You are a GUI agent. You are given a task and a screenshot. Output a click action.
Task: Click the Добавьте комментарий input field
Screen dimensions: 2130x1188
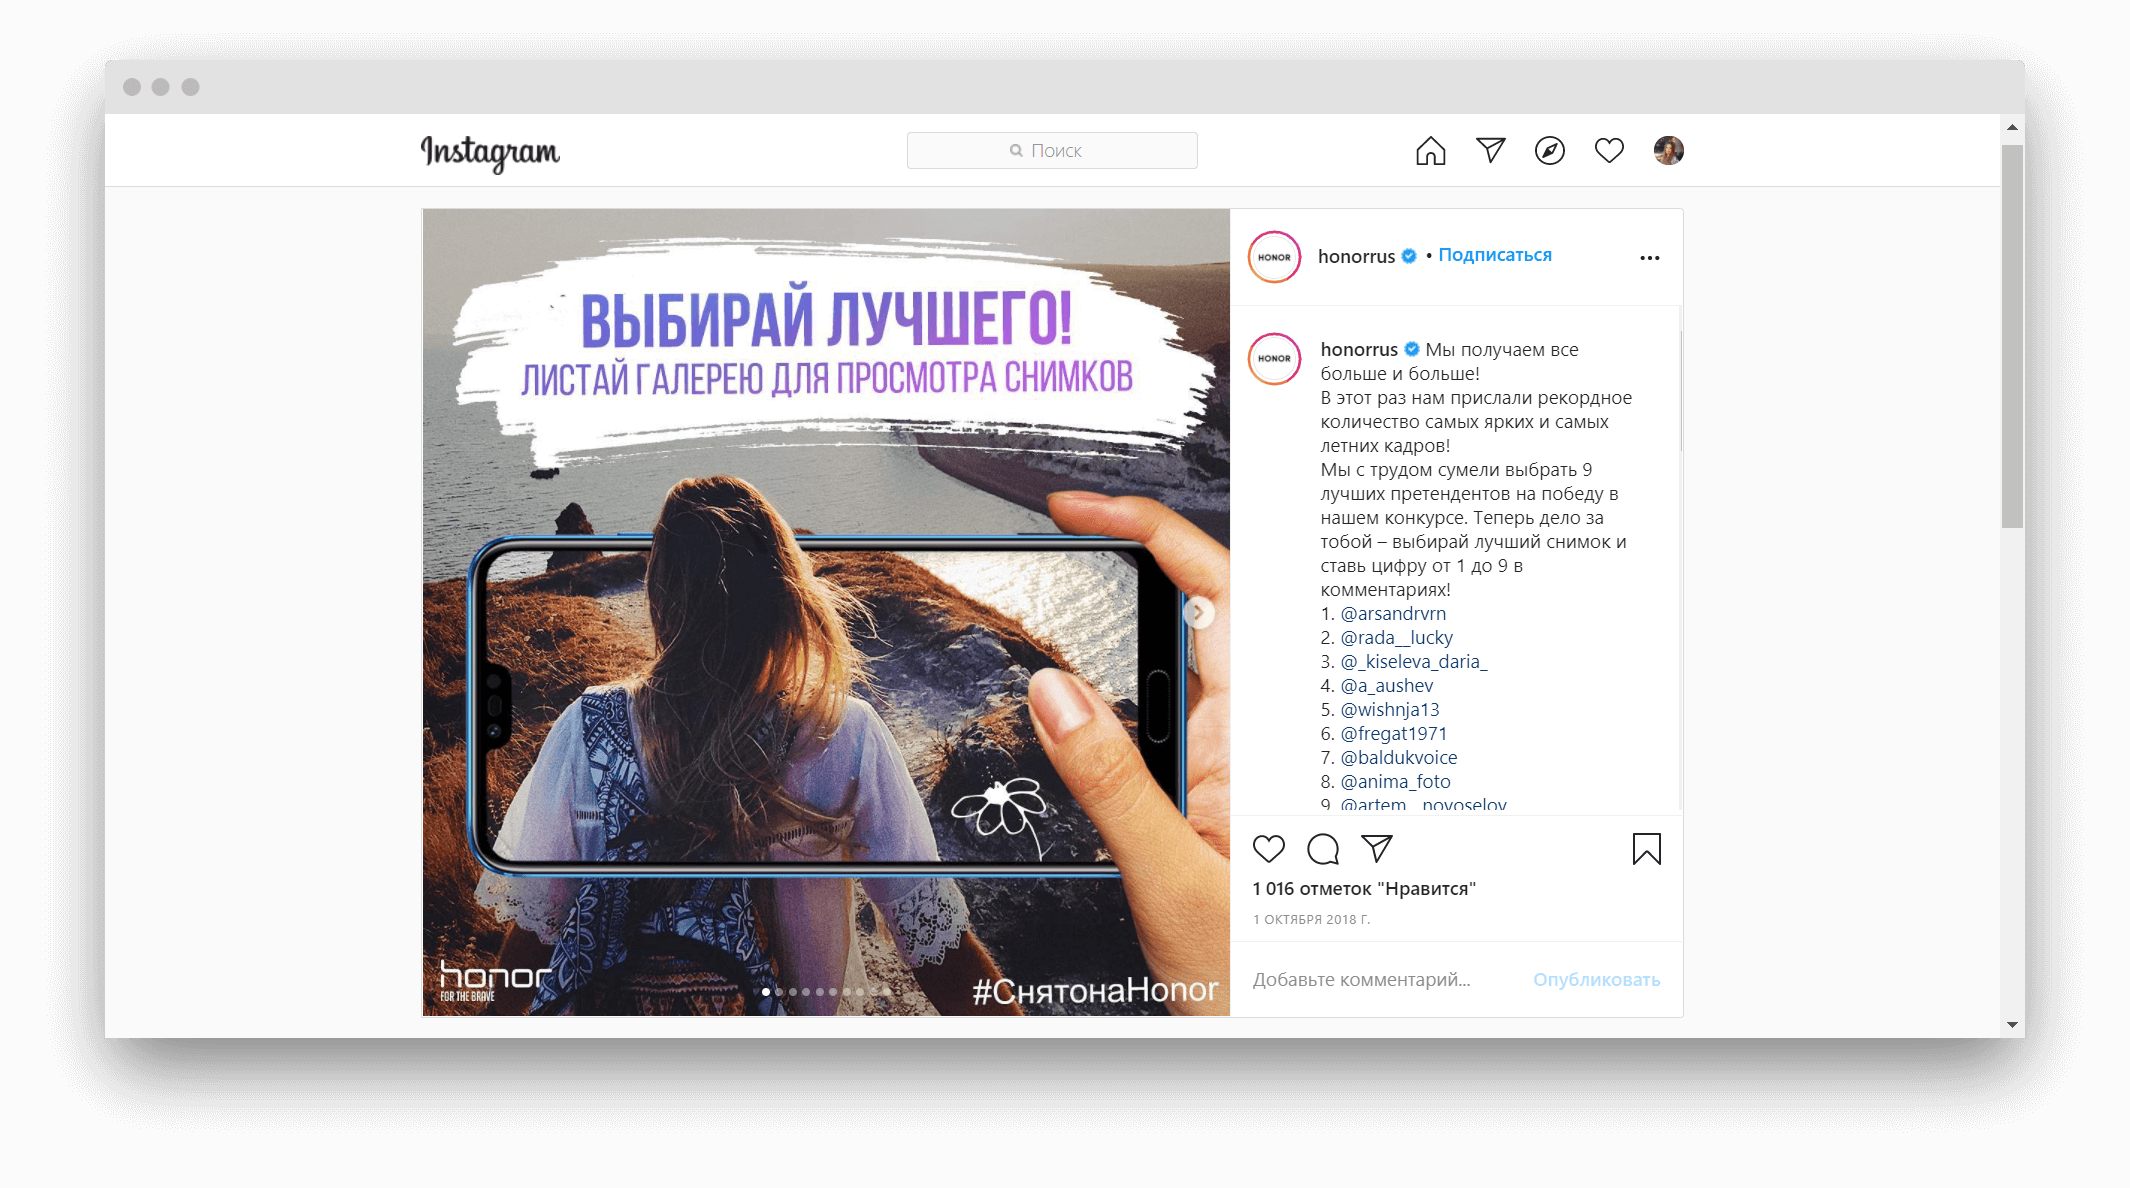[x=1361, y=979]
